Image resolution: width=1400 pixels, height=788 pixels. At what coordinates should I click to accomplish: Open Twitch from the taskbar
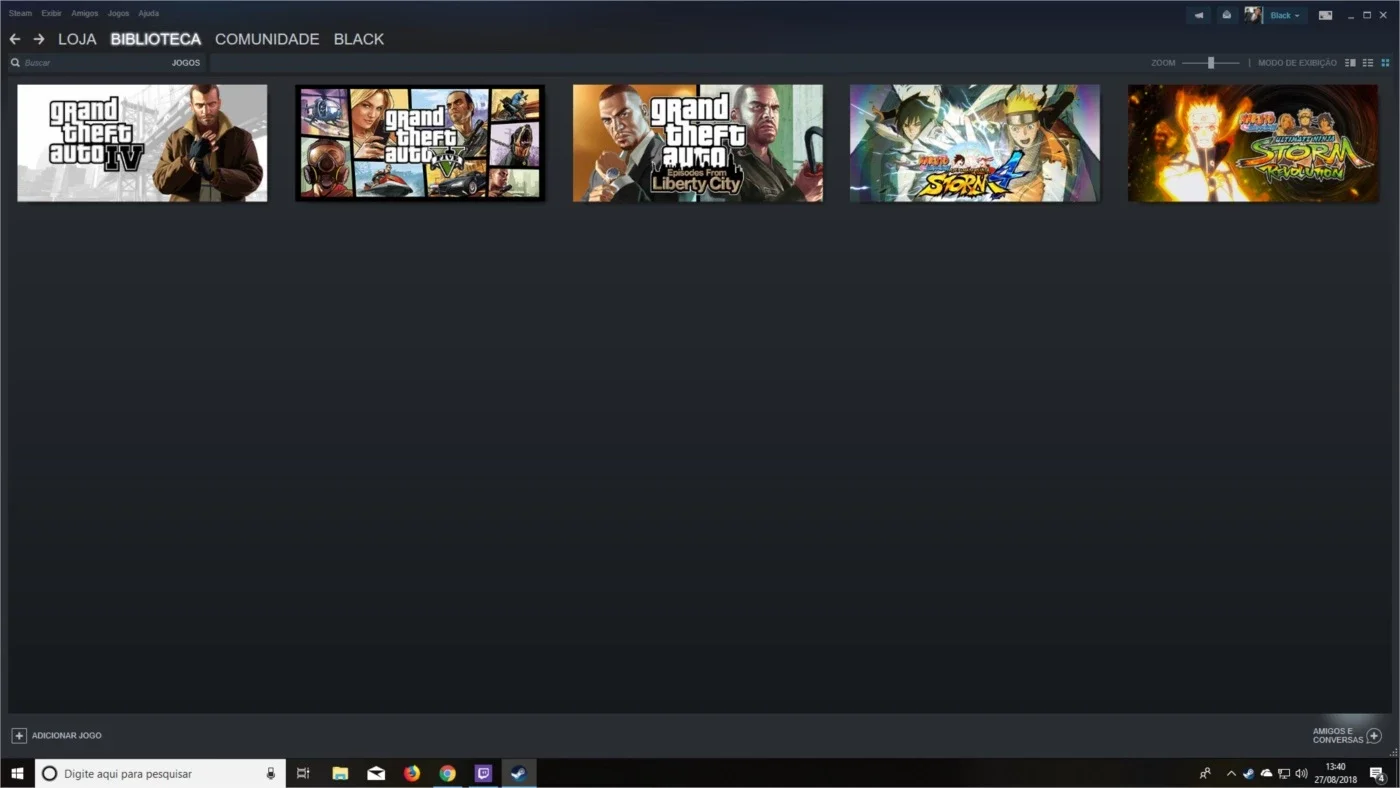click(483, 773)
